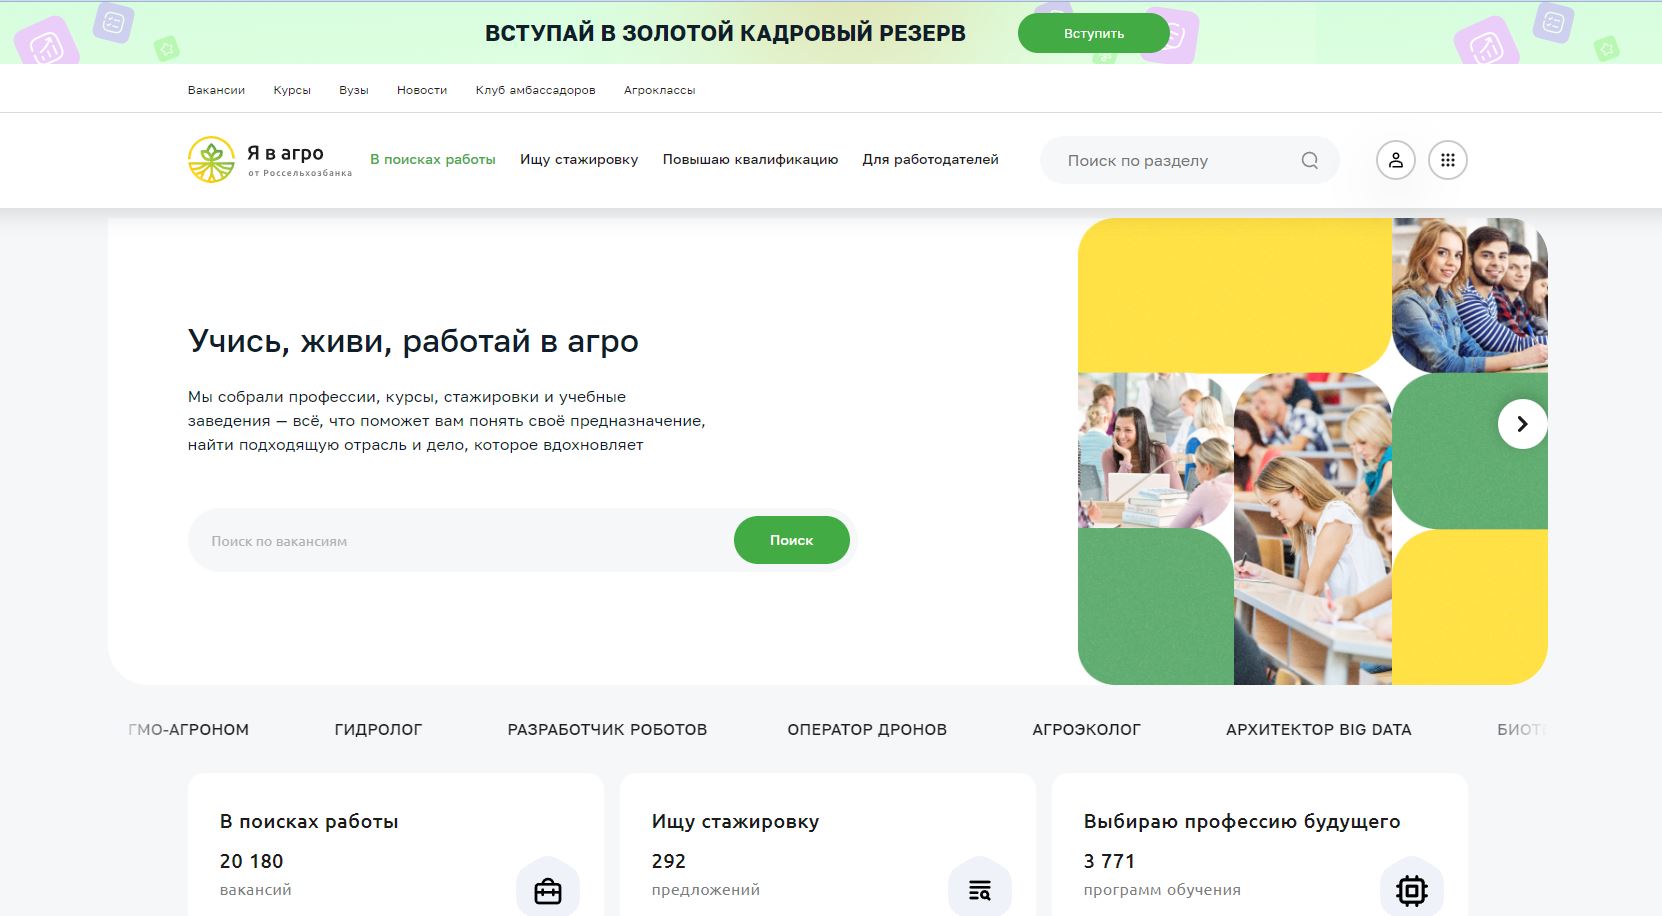Click the Я в агро logo

[x=270, y=160]
